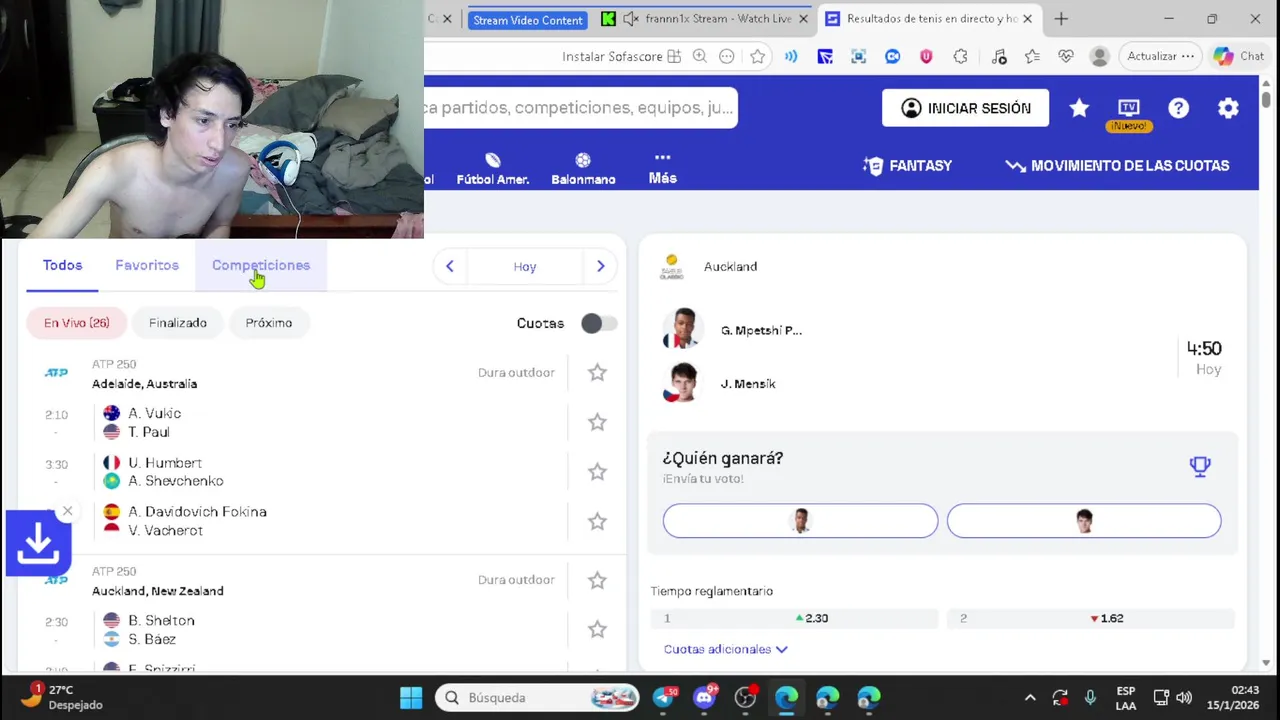Star the Adelaide, Australia tournament
Screen dimensions: 1280x720
tap(597, 372)
